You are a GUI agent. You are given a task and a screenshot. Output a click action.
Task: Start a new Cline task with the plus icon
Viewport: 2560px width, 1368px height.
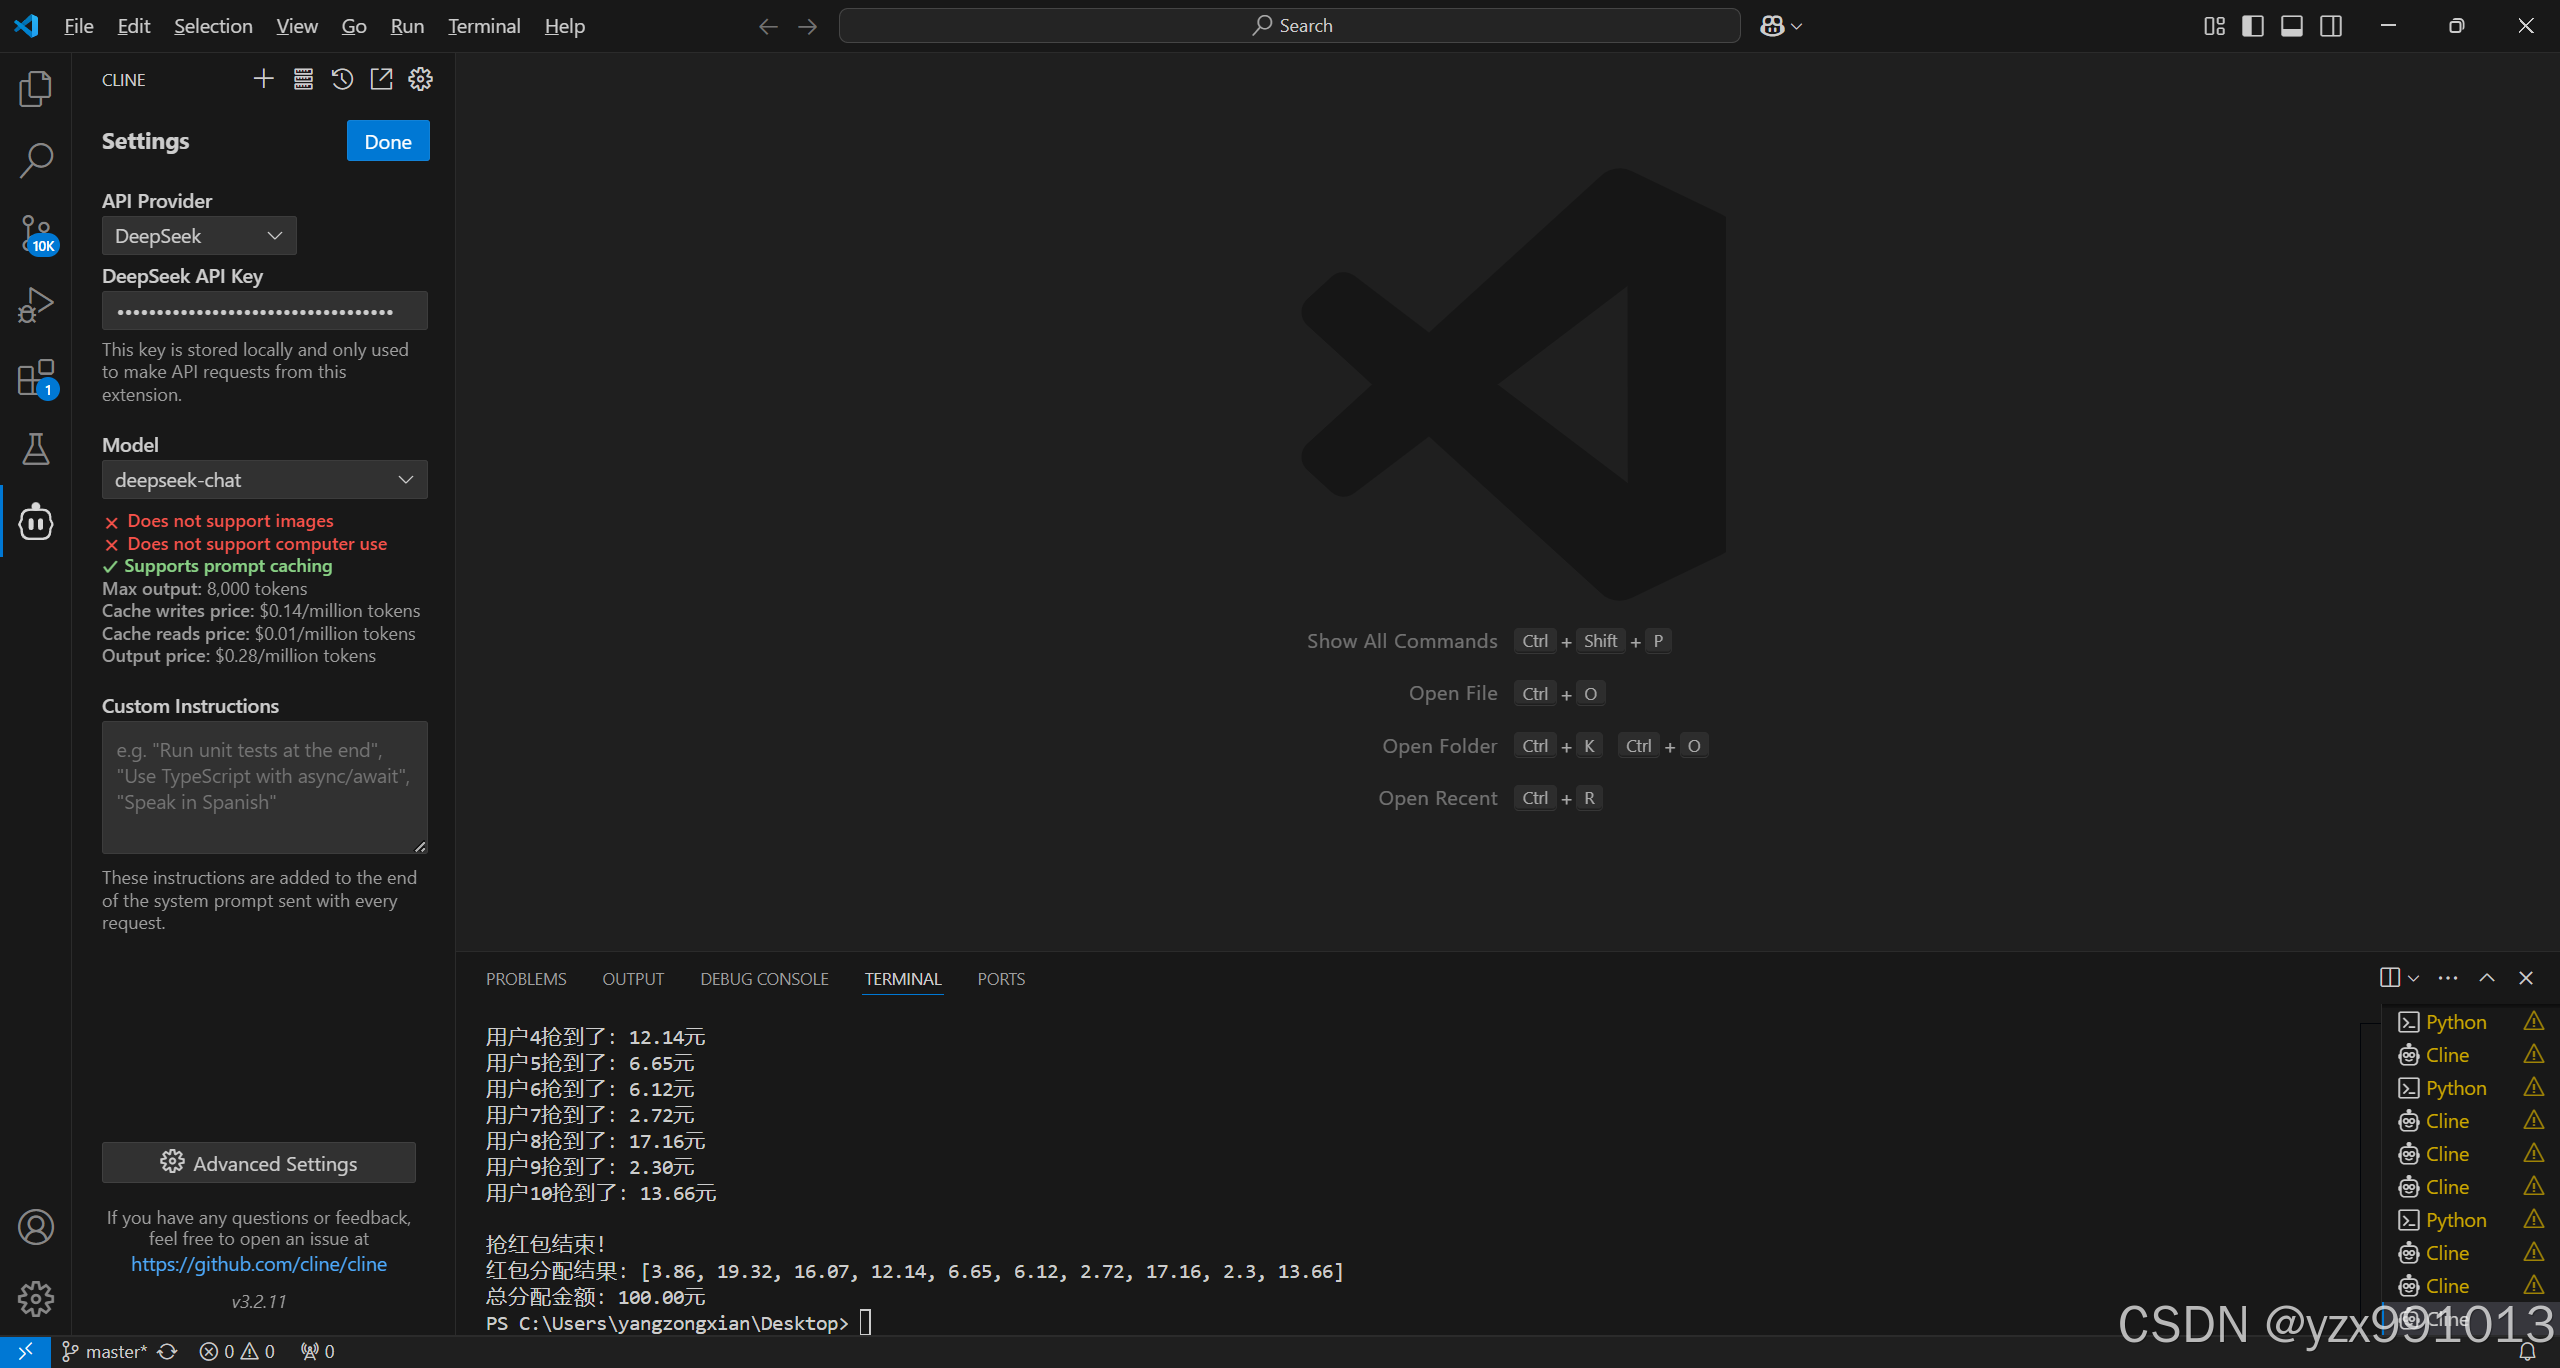point(263,79)
